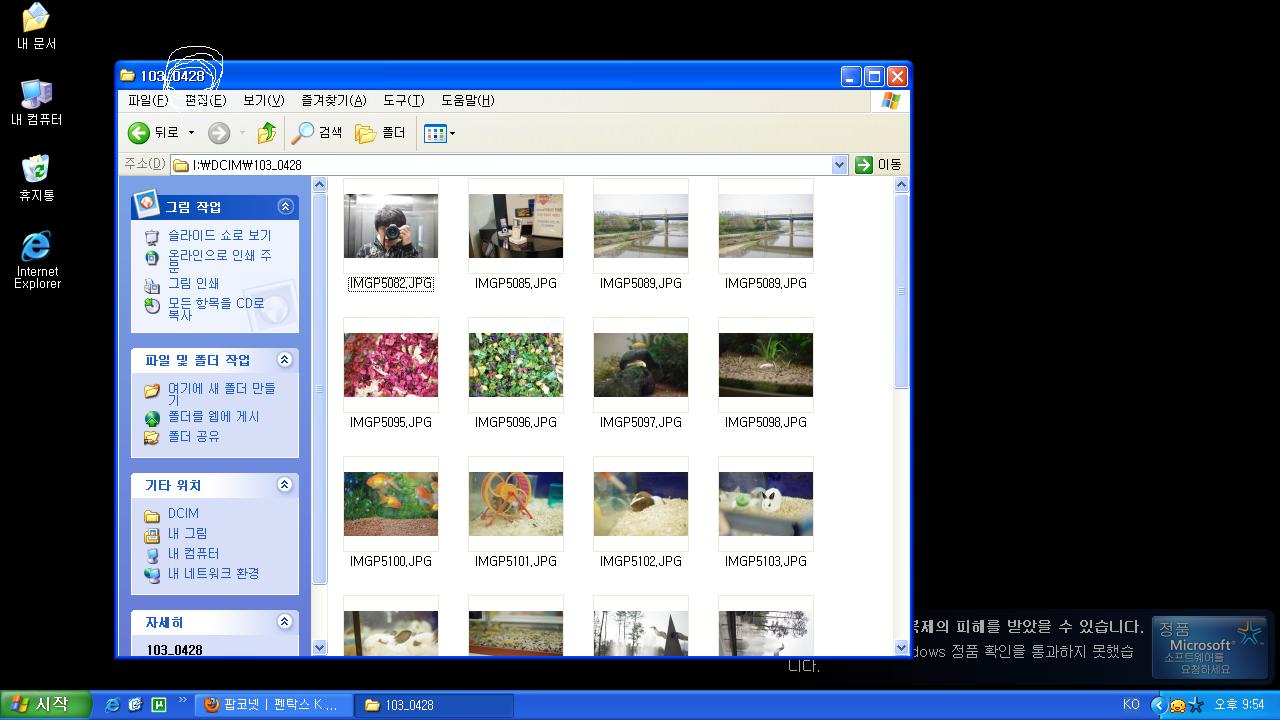Open the Internet Explorer desktop icon
Image resolution: width=1280 pixels, height=720 pixels.
click(x=36, y=247)
